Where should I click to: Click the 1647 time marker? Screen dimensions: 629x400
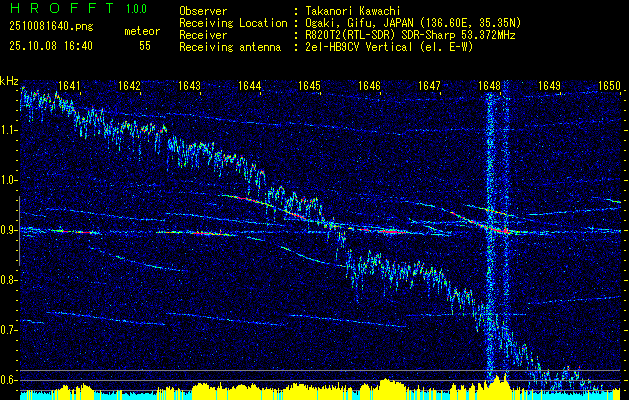click(429, 85)
